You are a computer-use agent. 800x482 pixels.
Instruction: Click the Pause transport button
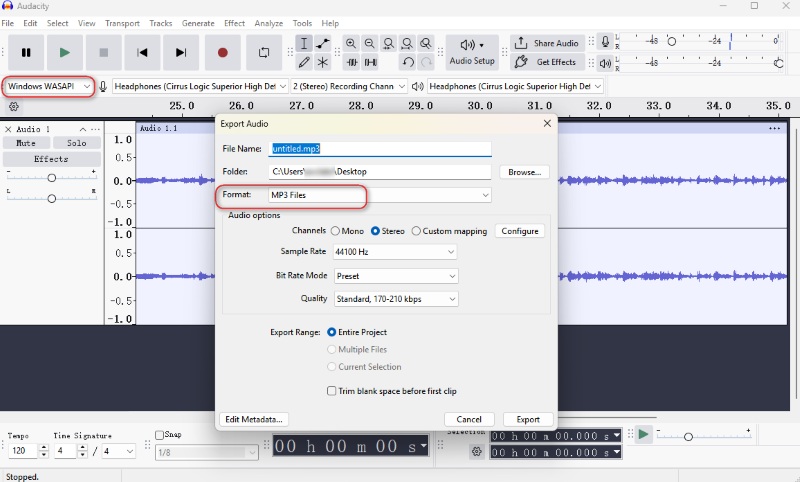26,53
